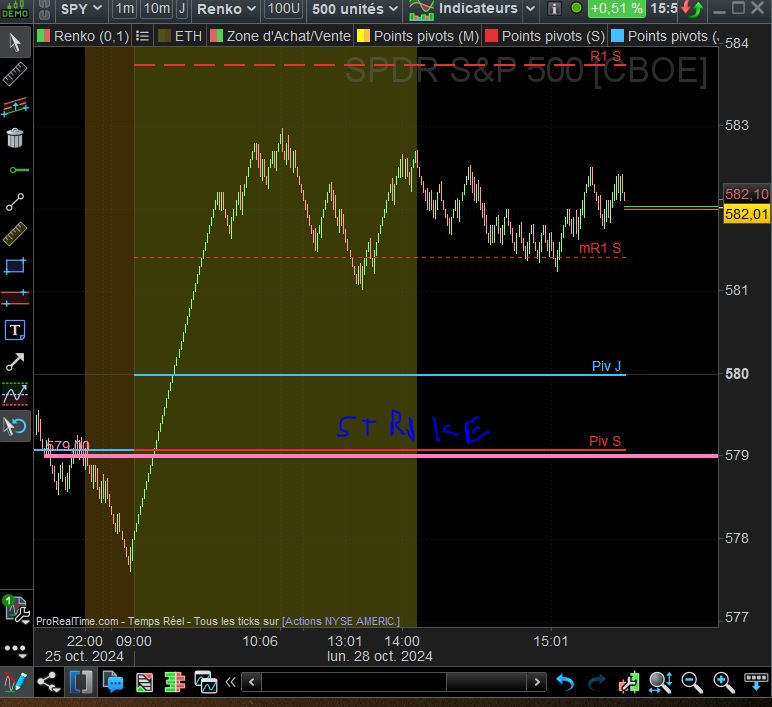This screenshot has width=772, height=707.
Task: Click the blue Points pivots swatch
Action: point(617,36)
